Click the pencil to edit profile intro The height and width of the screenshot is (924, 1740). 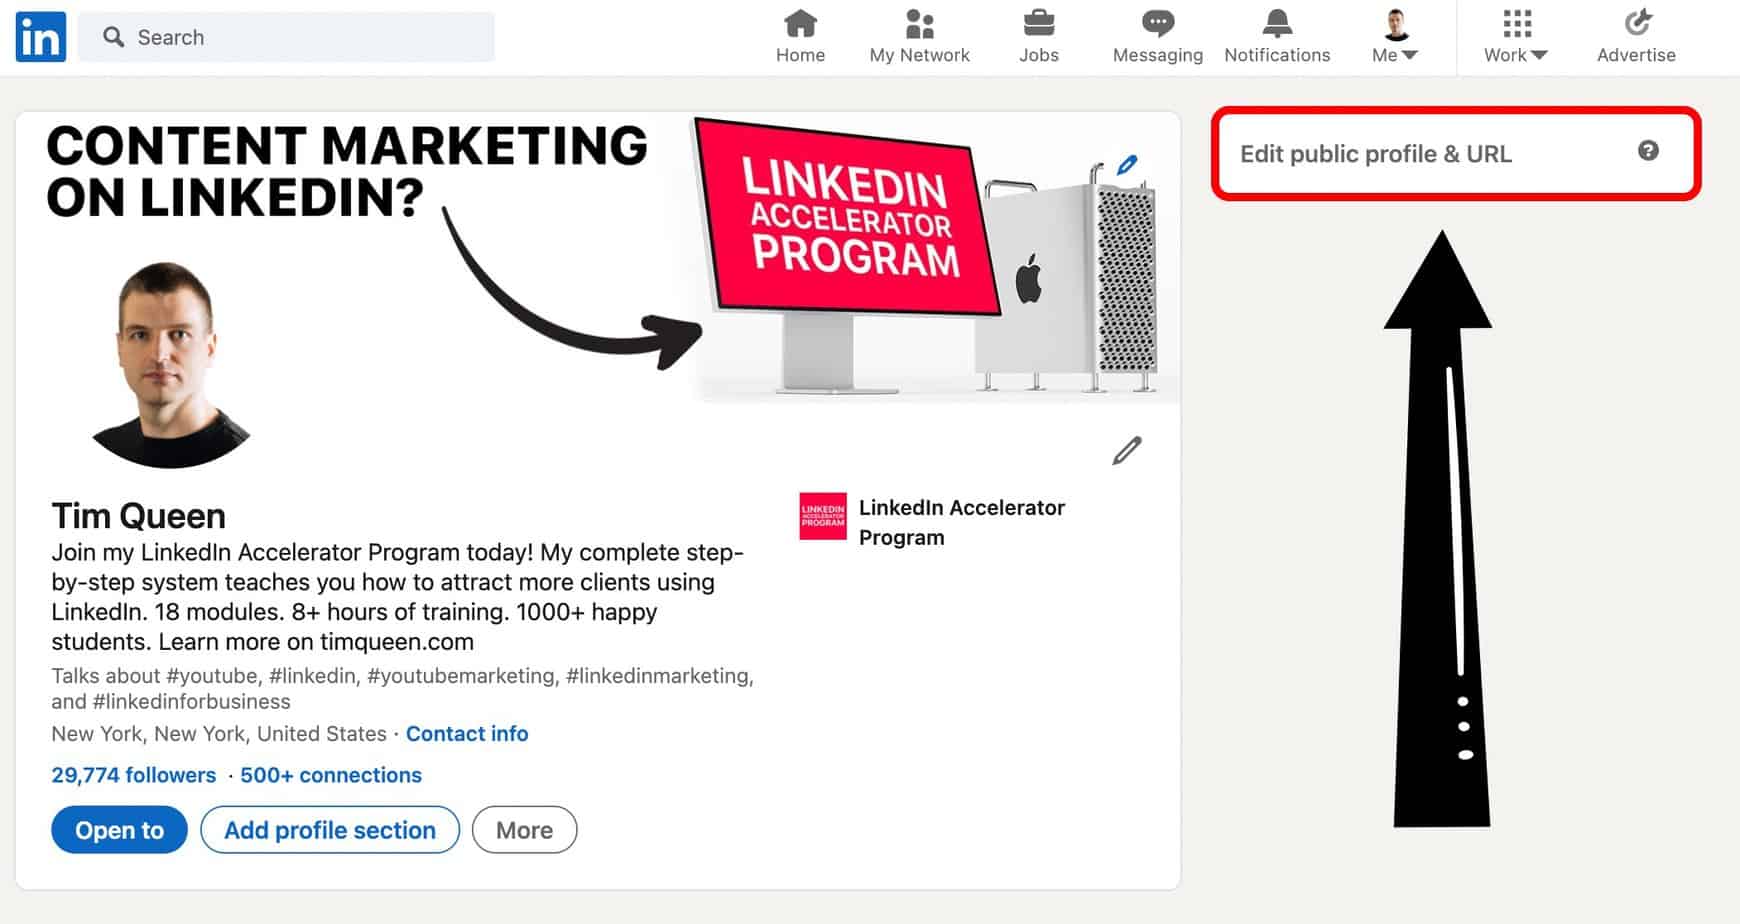(x=1127, y=451)
